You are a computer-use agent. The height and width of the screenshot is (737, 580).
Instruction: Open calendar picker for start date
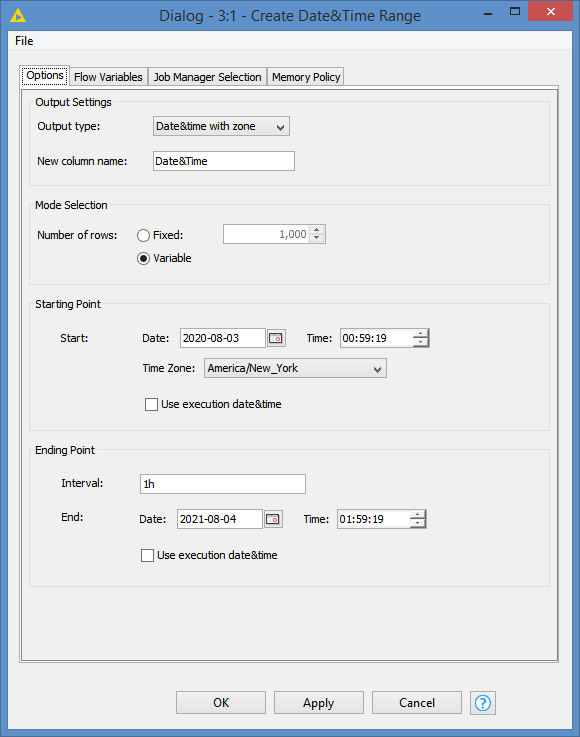pos(276,338)
